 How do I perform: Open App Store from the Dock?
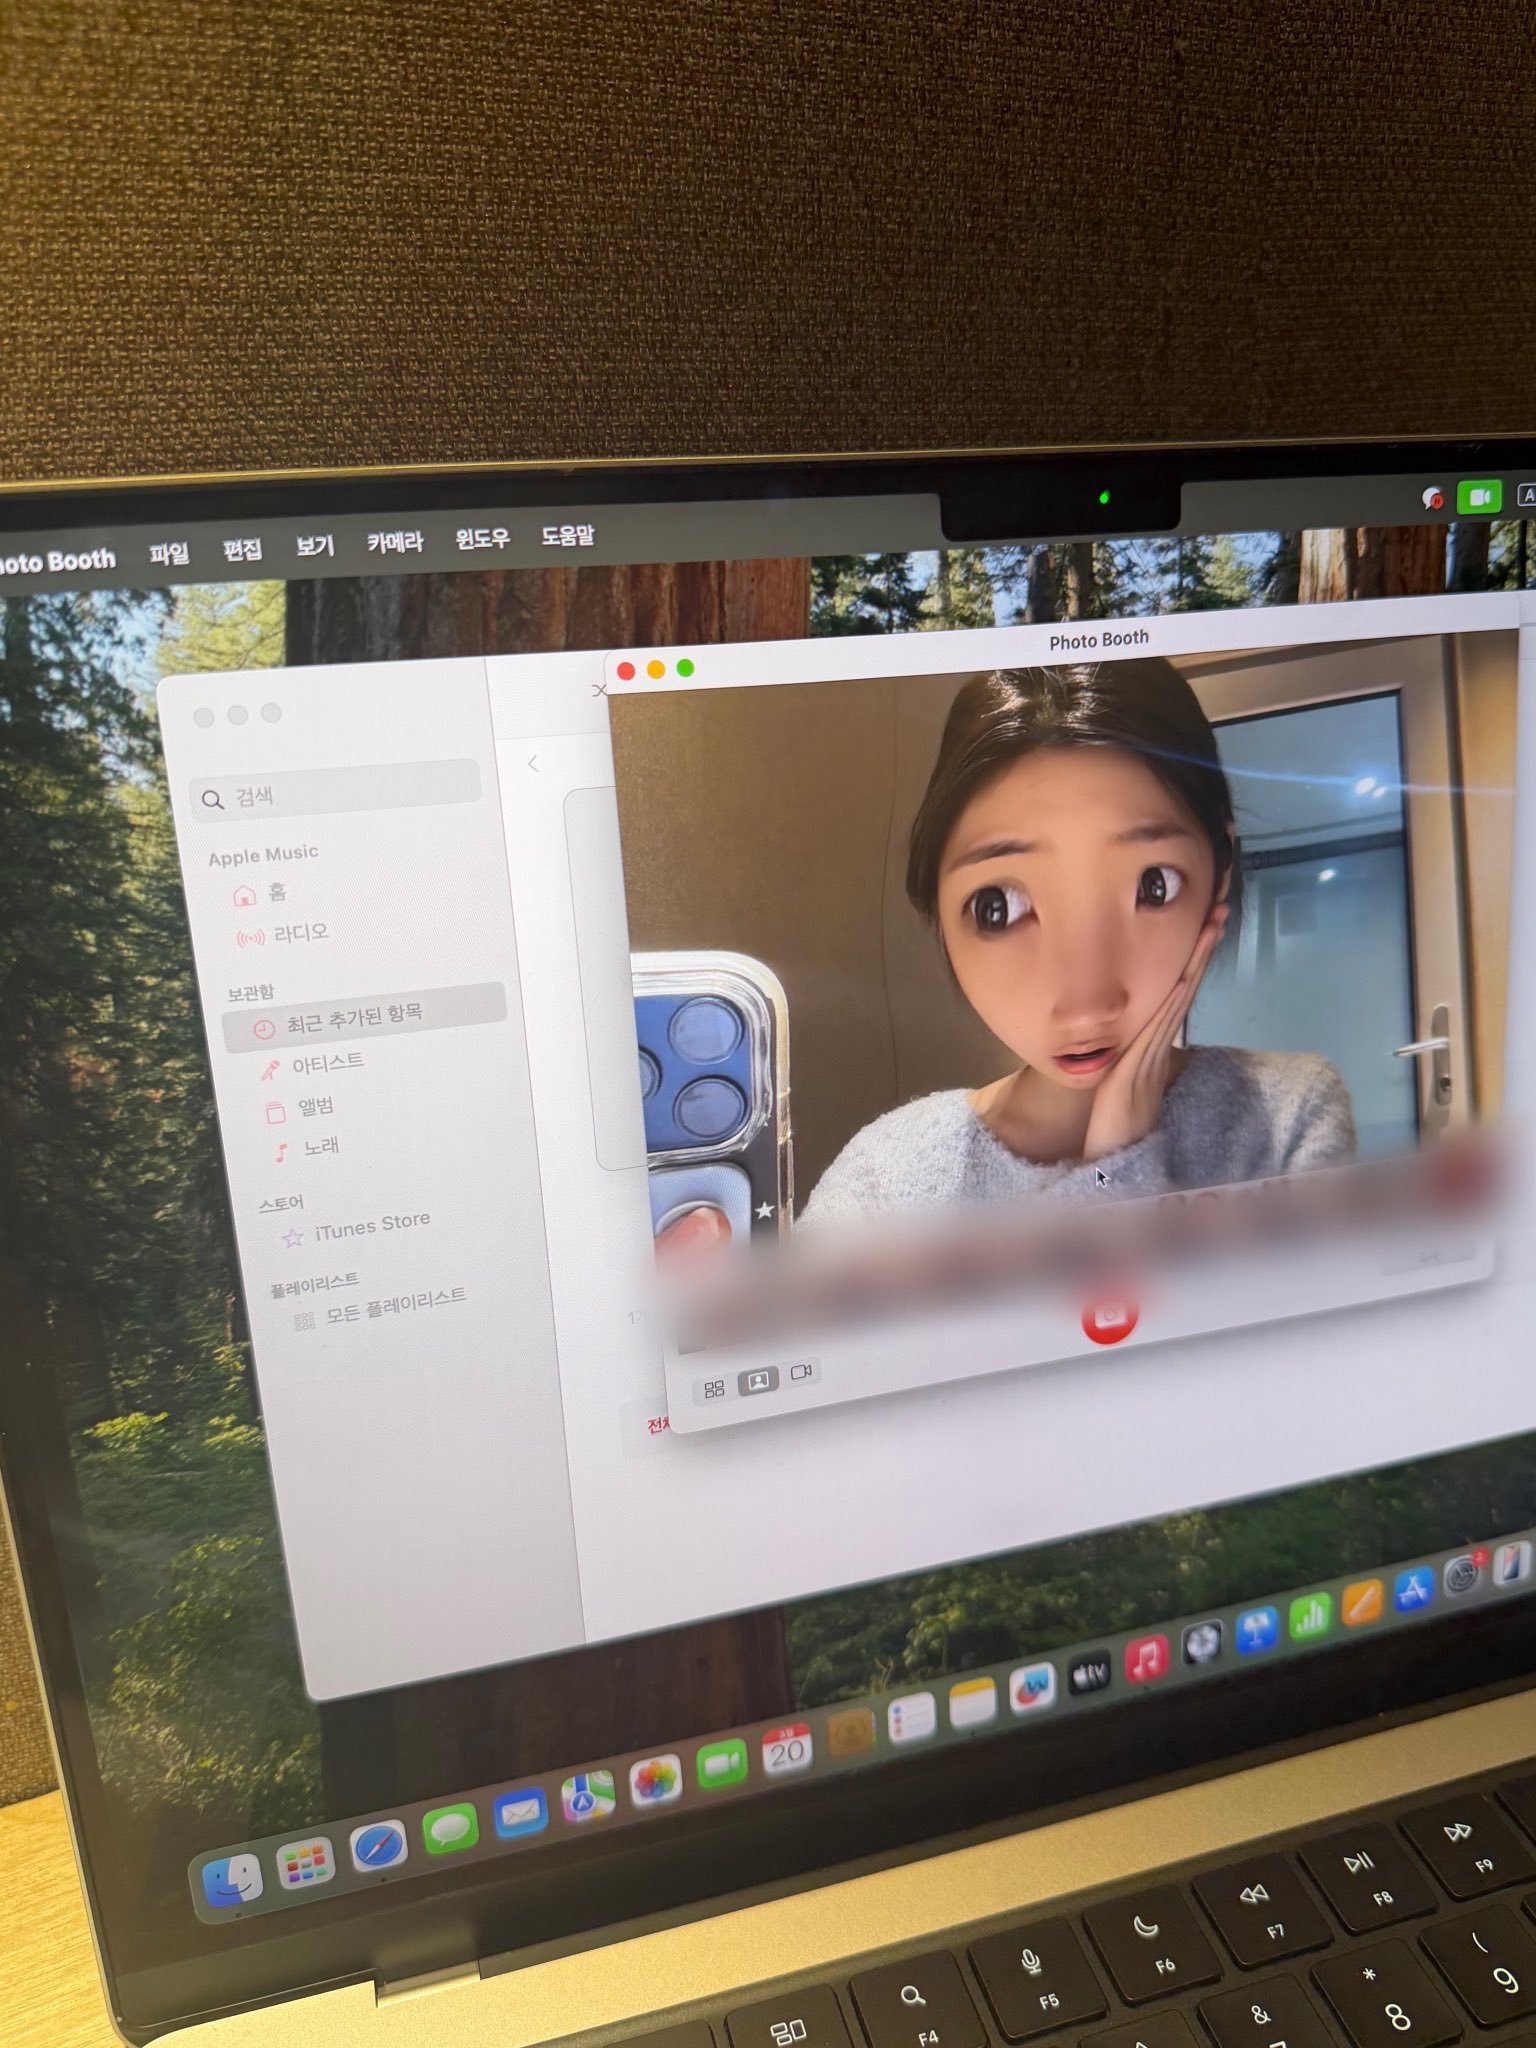coord(1413,1590)
